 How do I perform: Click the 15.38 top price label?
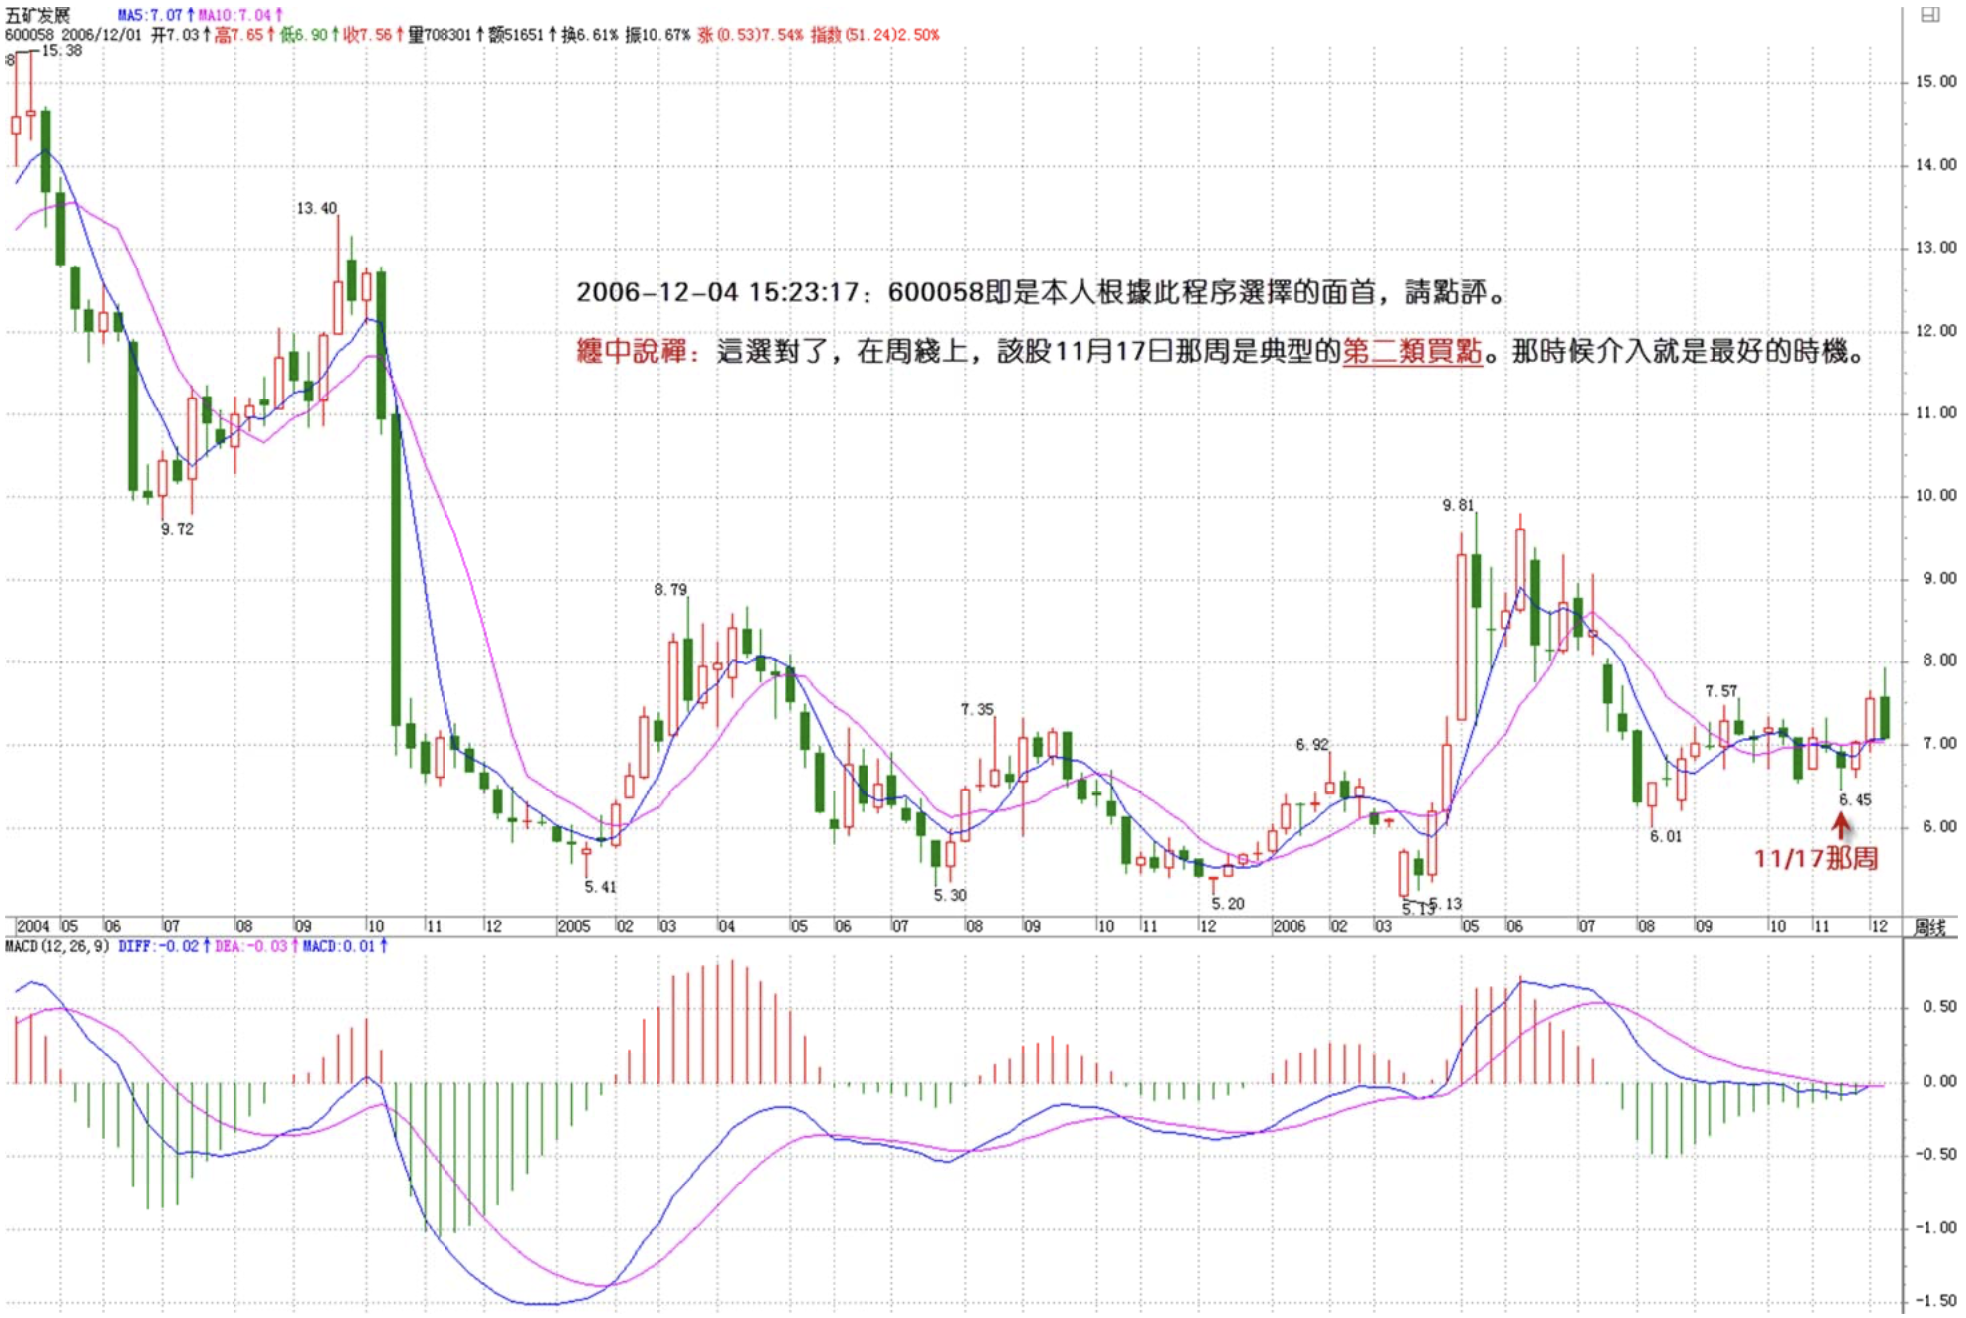(x=61, y=51)
